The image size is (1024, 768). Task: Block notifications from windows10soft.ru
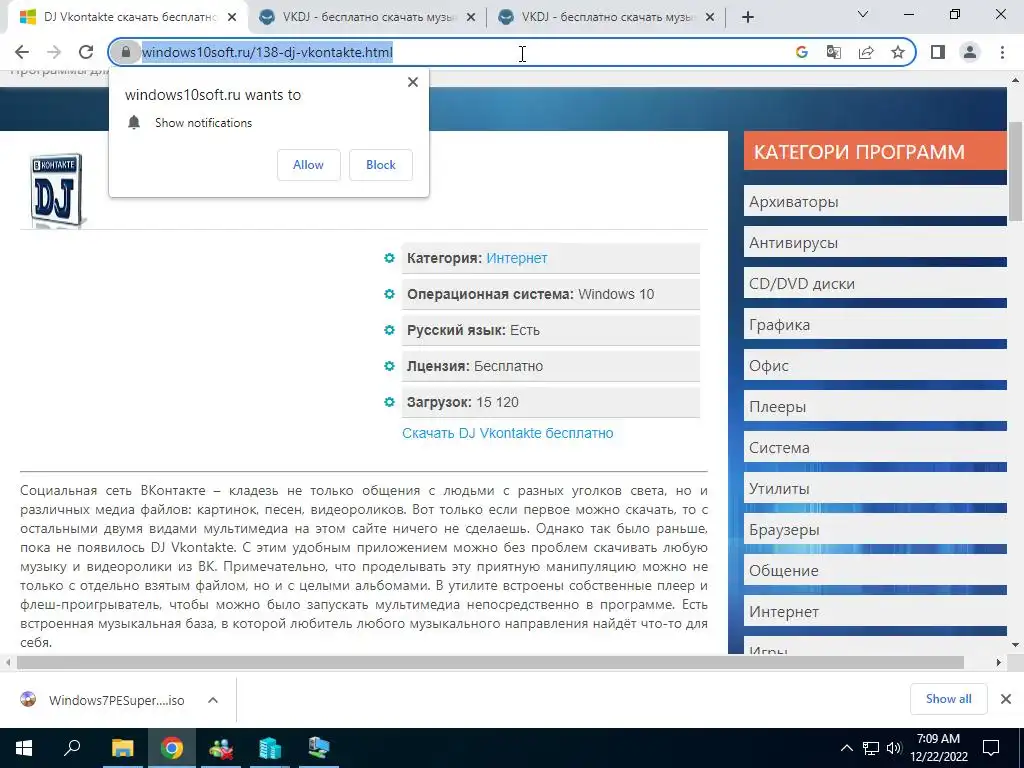pyautogui.click(x=381, y=165)
